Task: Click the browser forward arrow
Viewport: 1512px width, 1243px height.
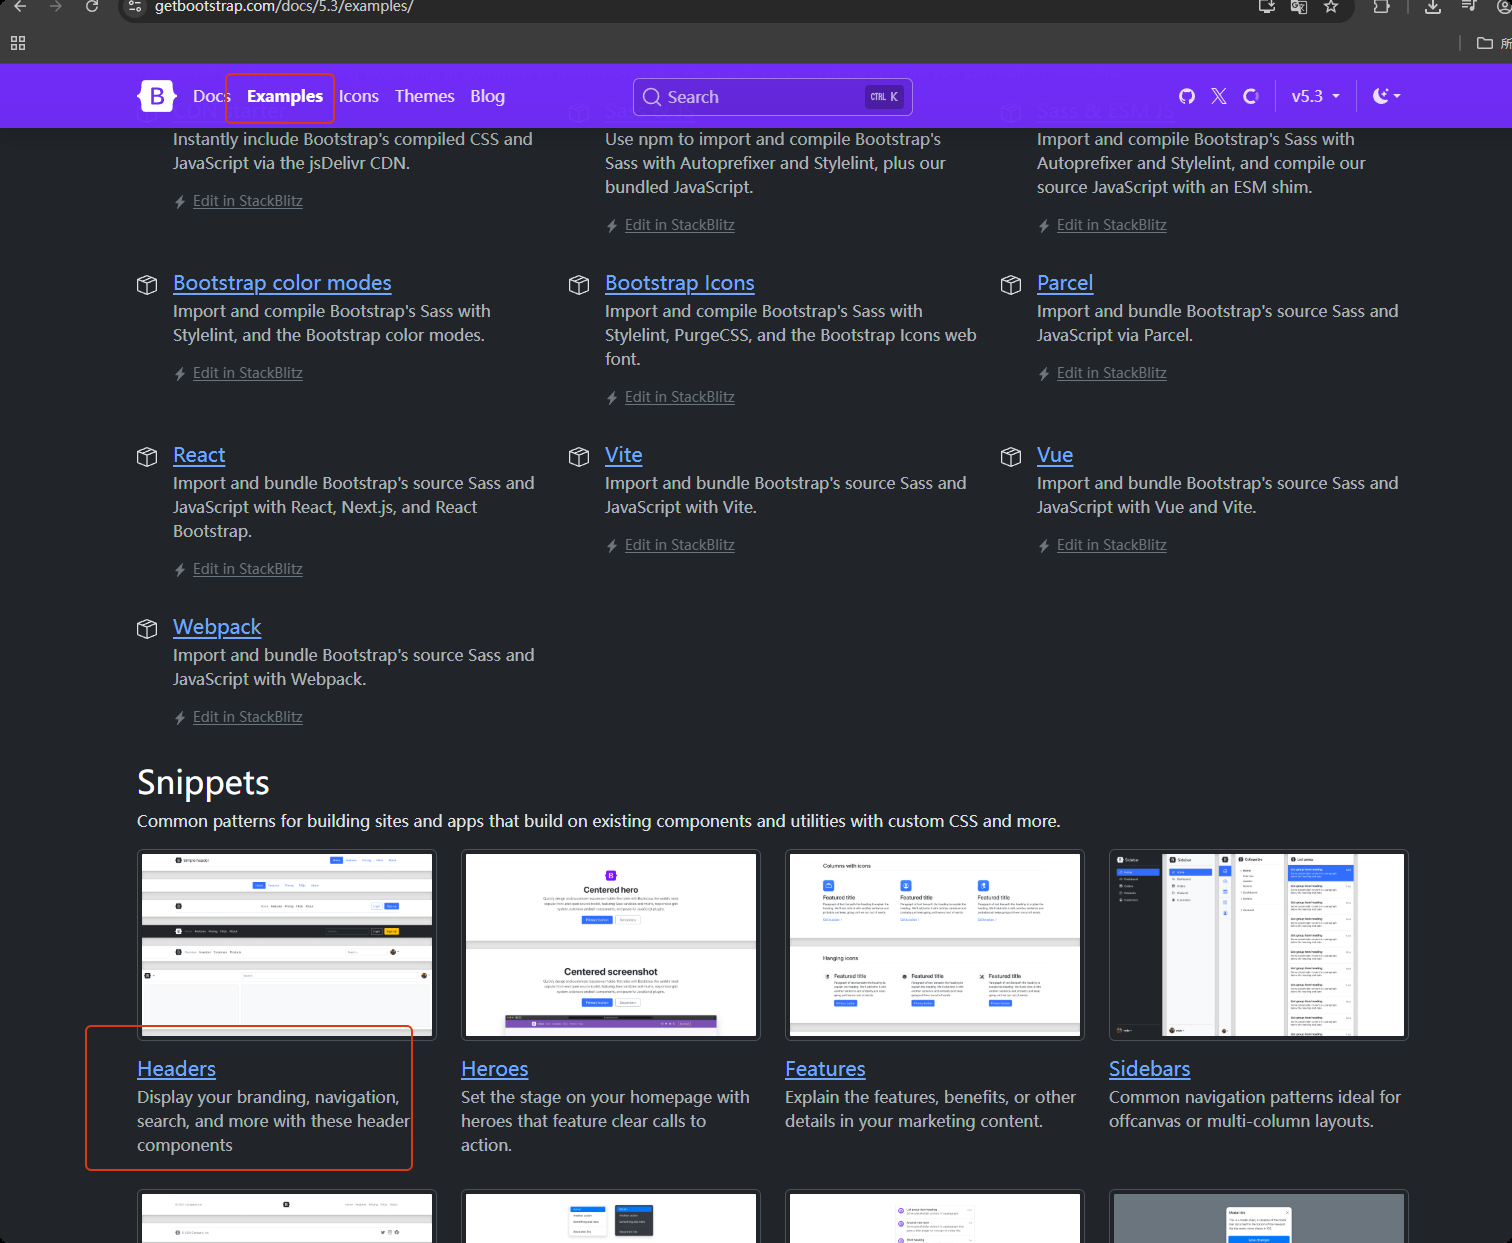Action: [x=56, y=6]
